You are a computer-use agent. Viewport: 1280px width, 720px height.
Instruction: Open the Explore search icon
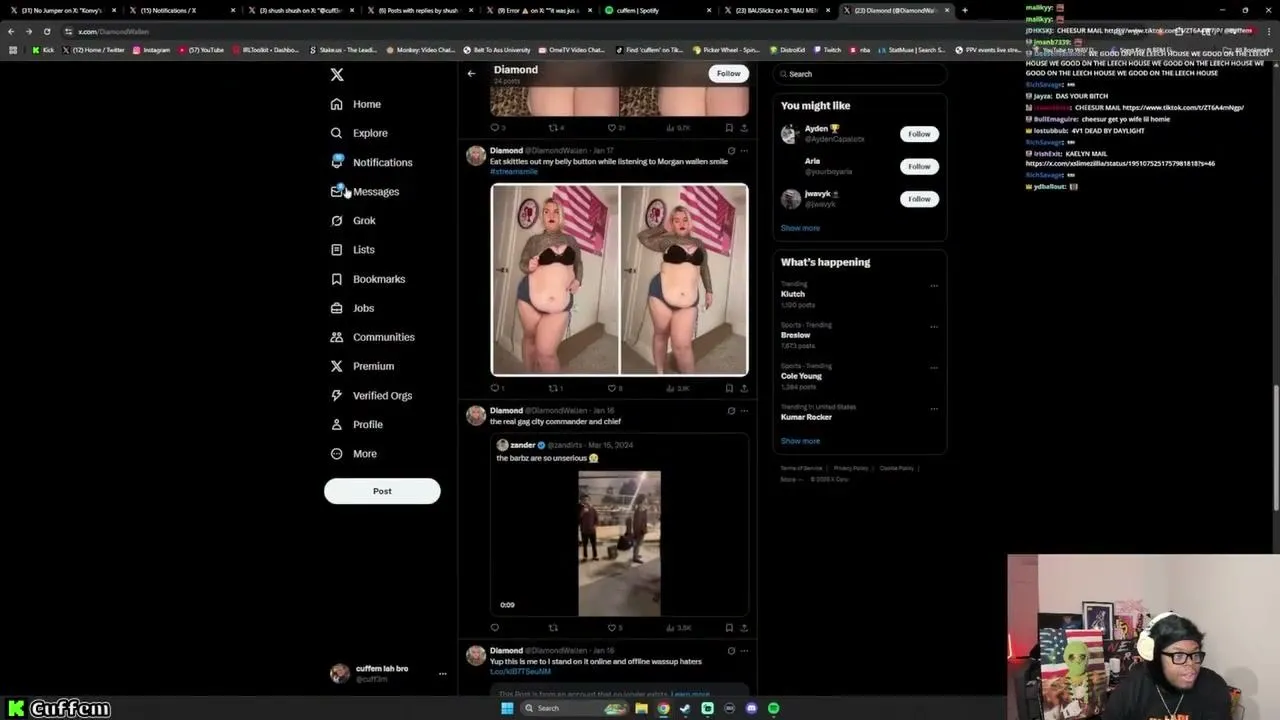click(337, 133)
